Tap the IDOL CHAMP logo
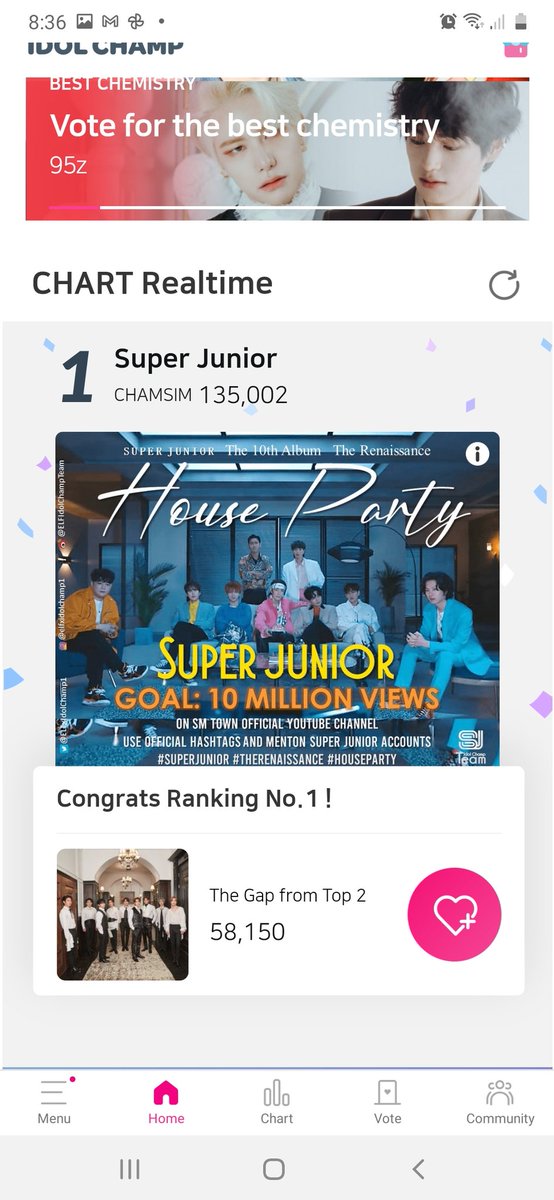 [105, 46]
